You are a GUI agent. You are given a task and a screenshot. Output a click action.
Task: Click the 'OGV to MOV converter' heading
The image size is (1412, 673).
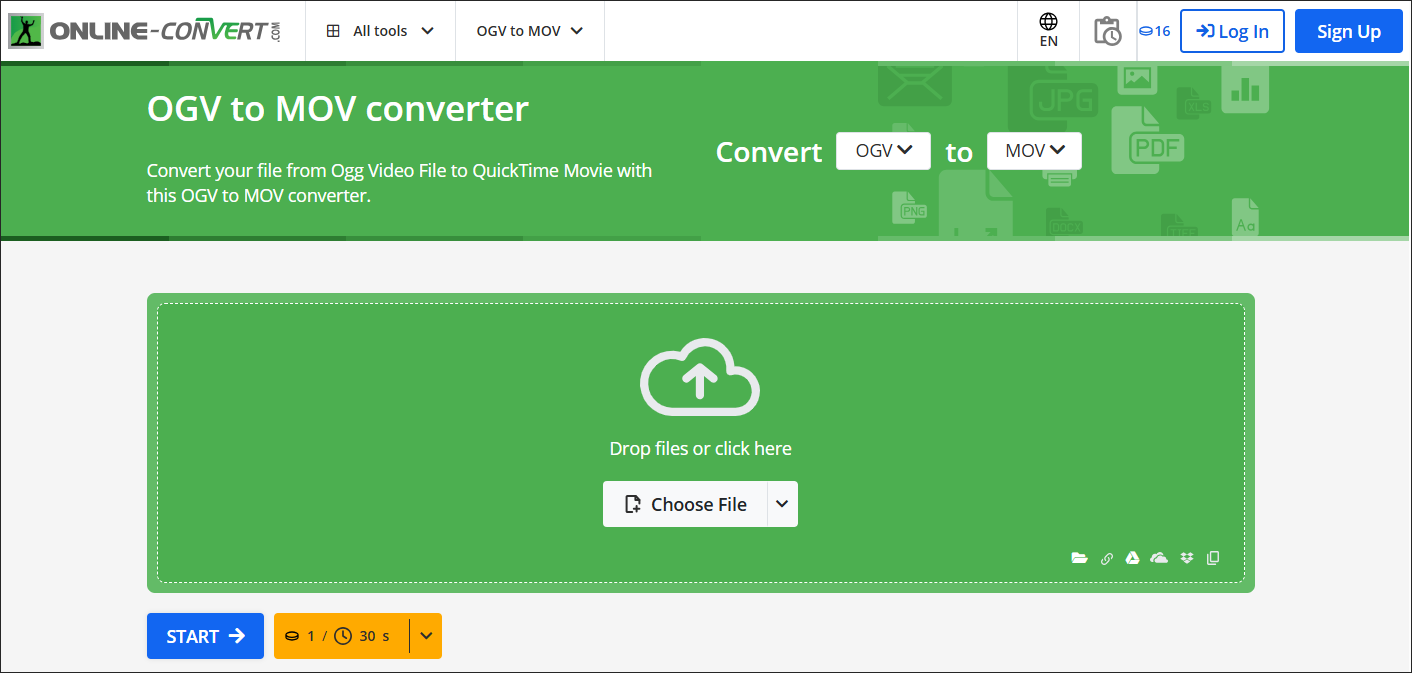click(x=338, y=108)
